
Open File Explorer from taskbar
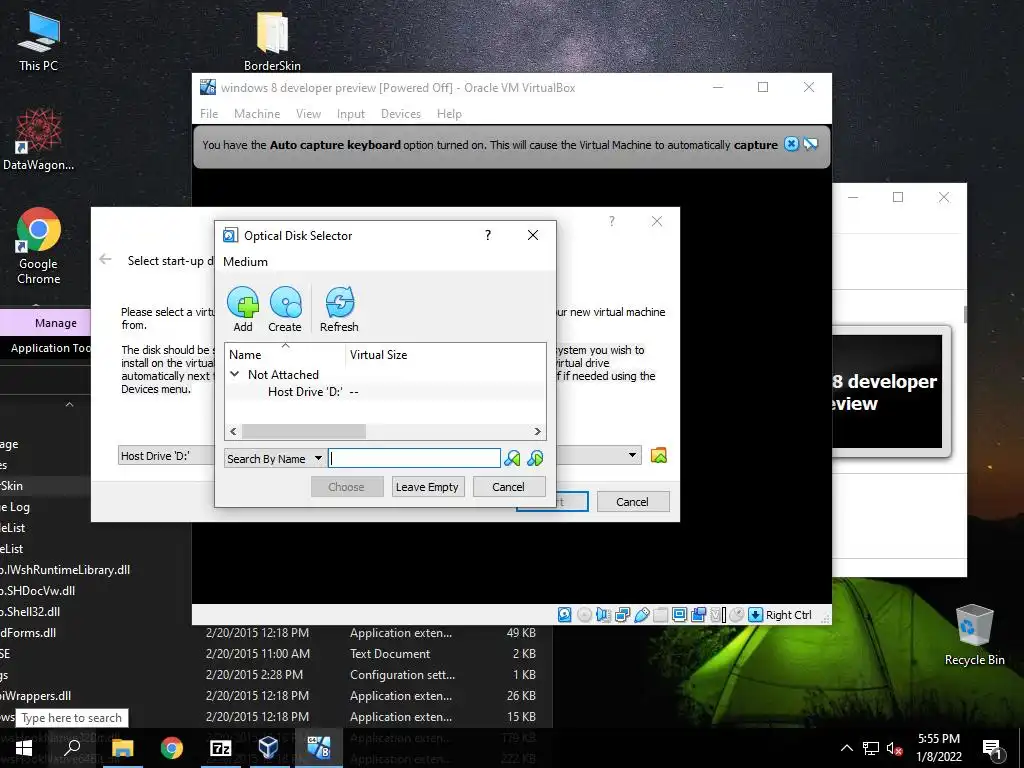(x=122, y=748)
